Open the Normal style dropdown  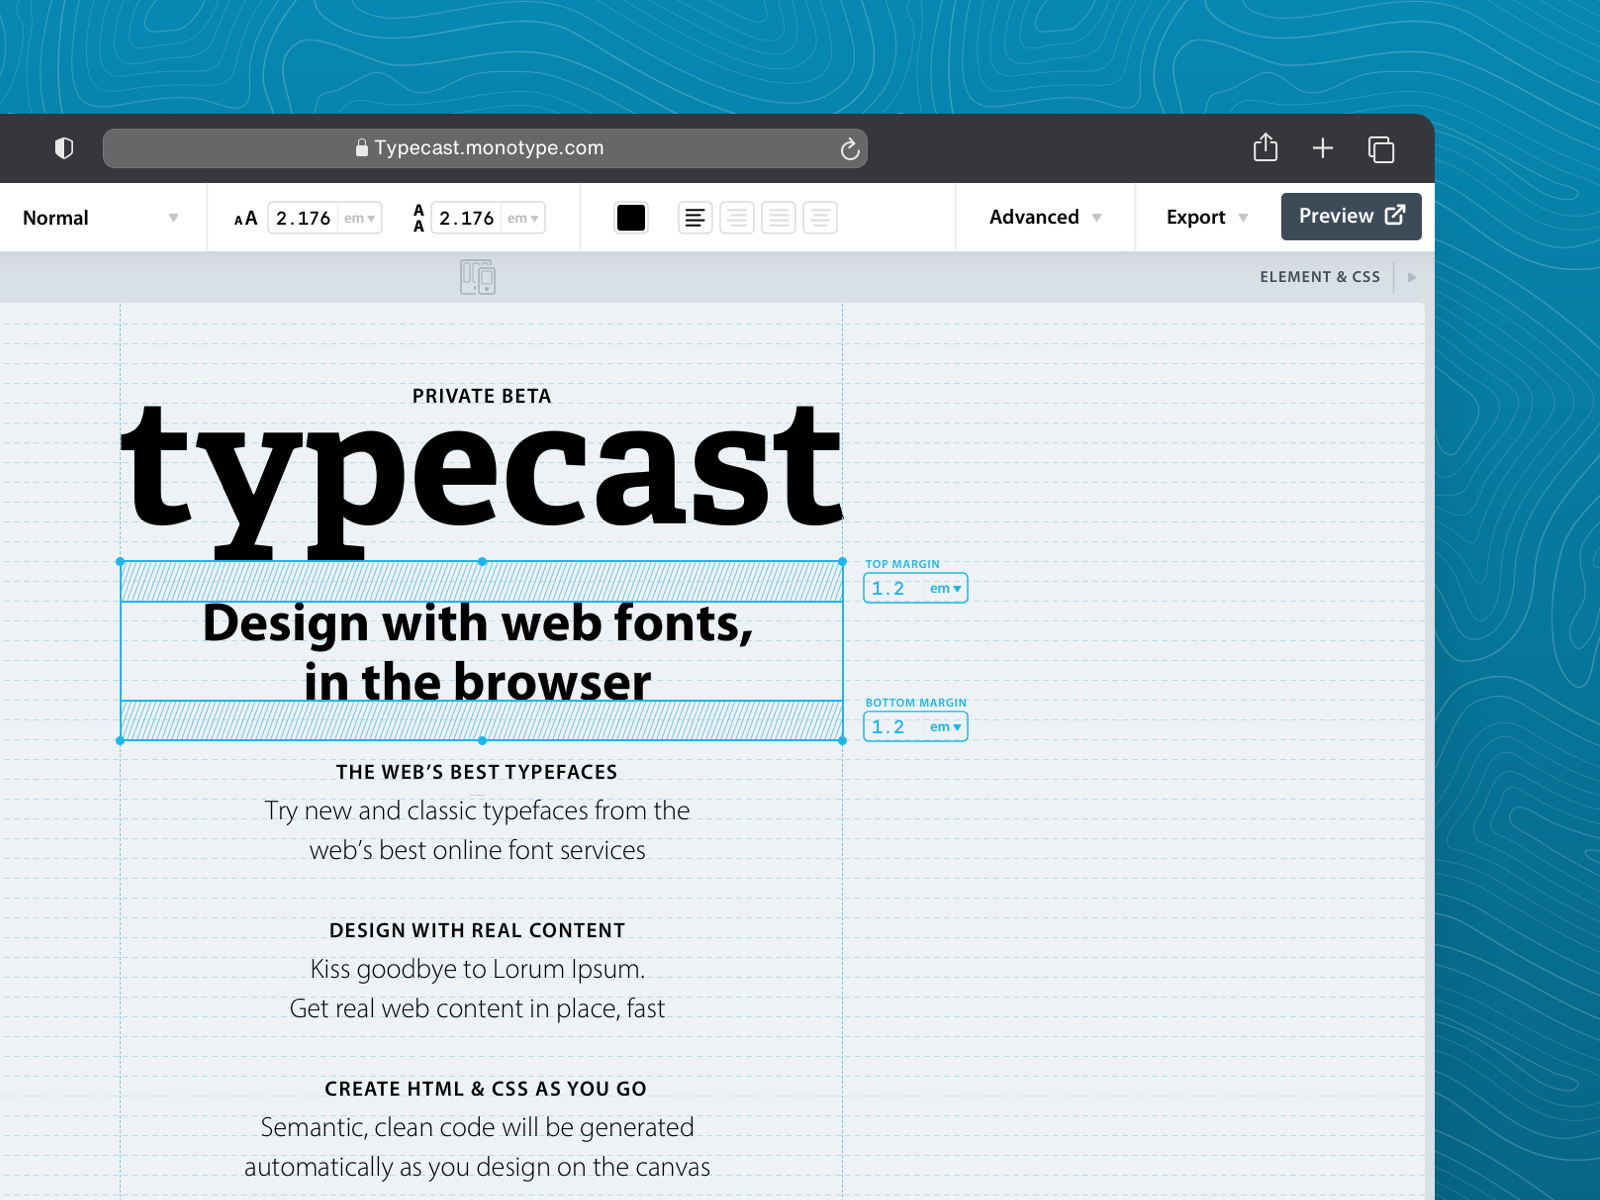pyautogui.click(x=100, y=218)
